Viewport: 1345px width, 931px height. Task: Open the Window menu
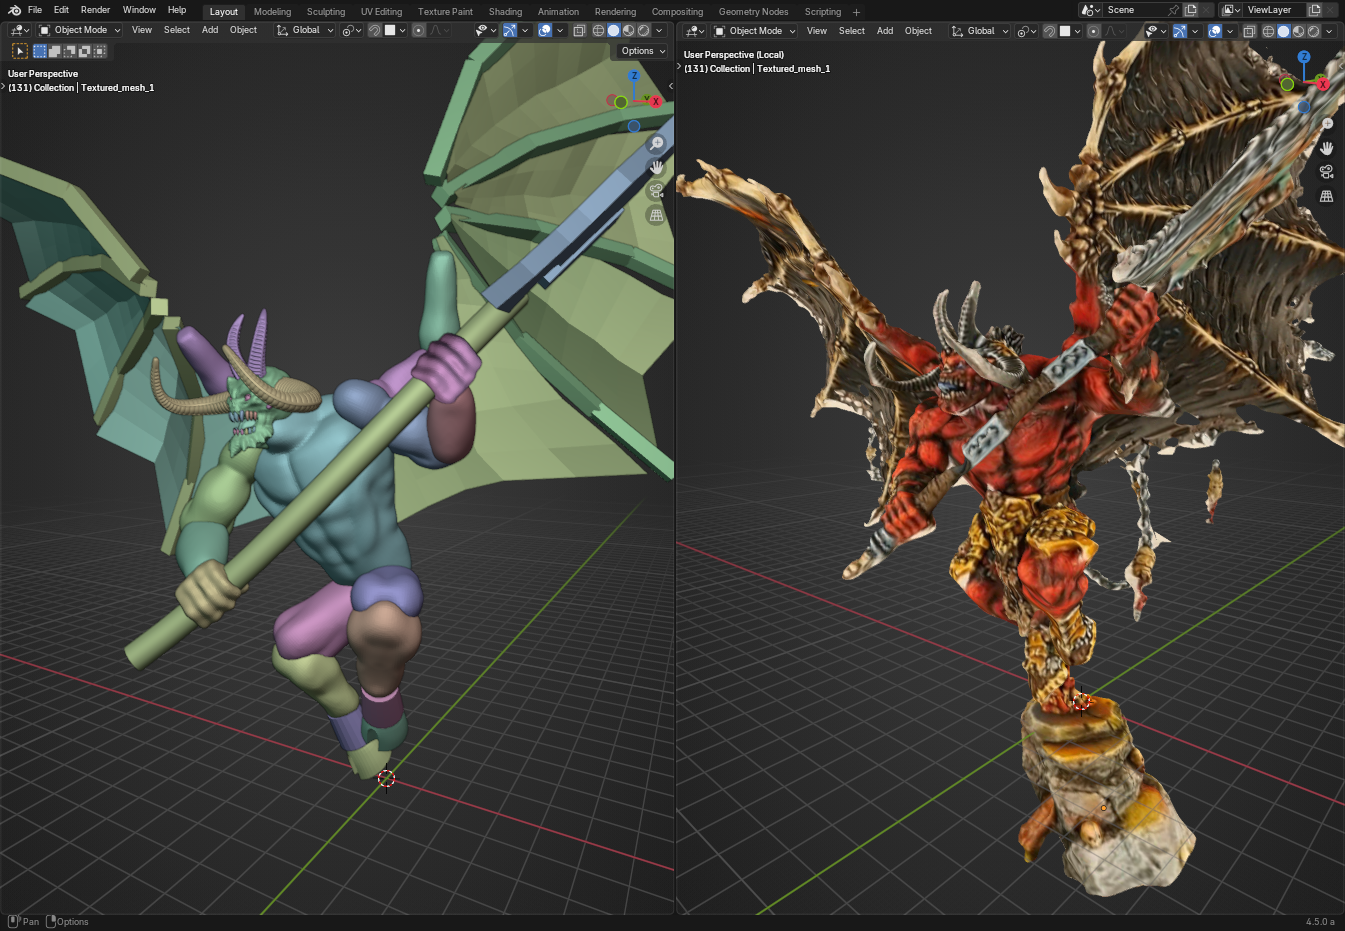tap(139, 10)
